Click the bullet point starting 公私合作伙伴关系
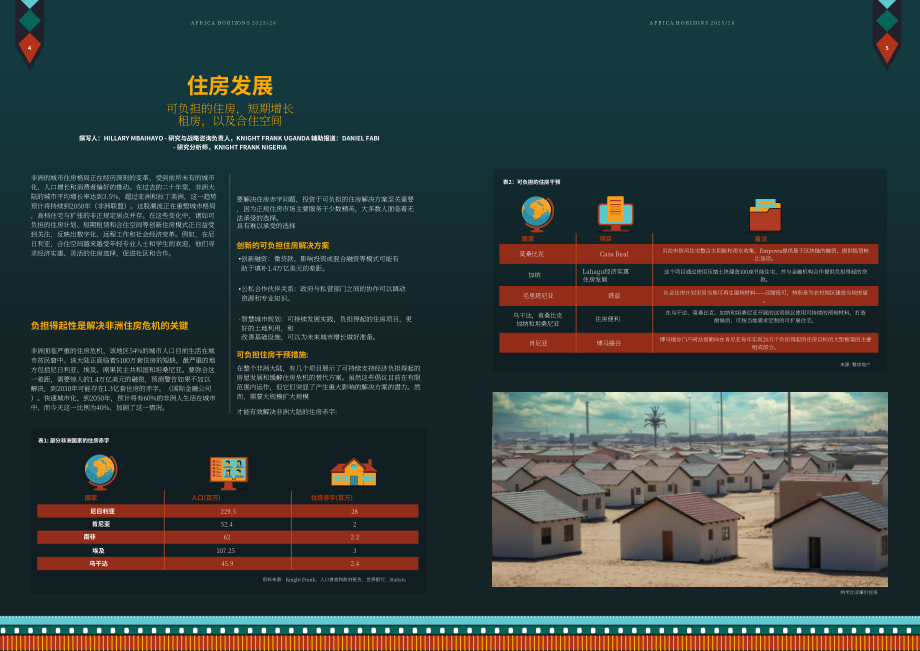The height and width of the screenshot is (651, 920). [322, 293]
